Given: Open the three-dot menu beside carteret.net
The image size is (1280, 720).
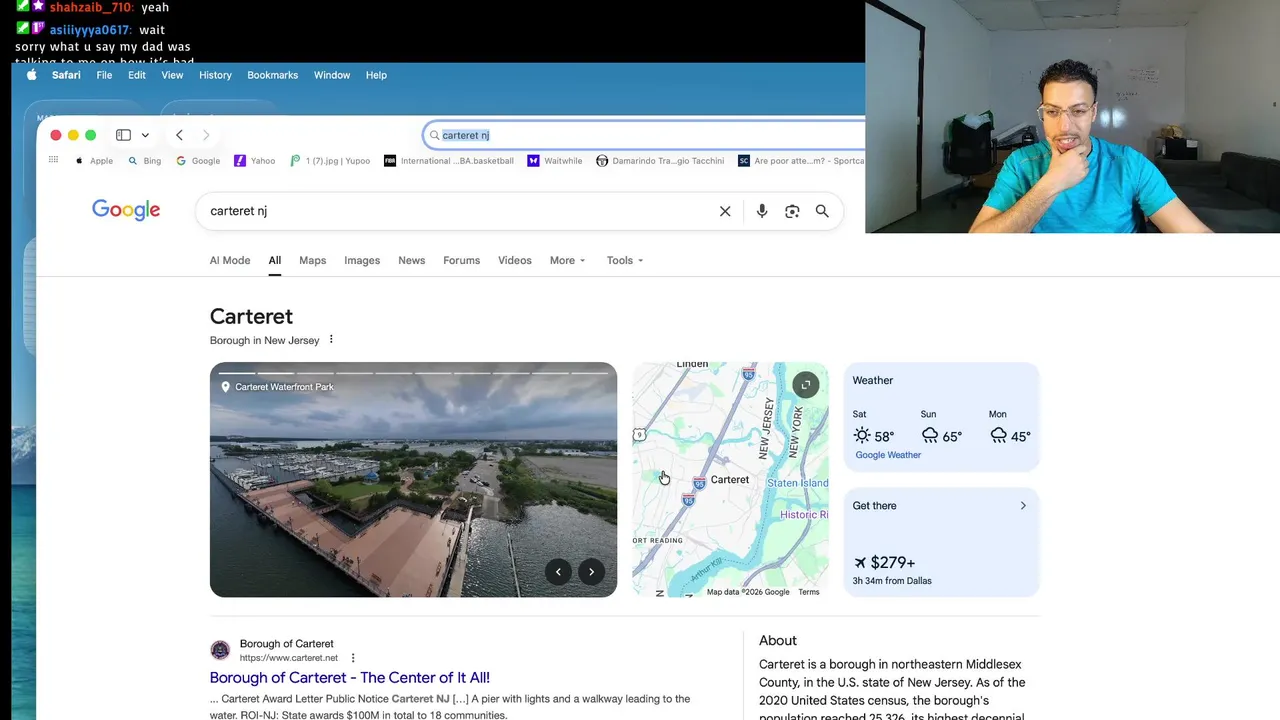Looking at the screenshot, I should [x=351, y=658].
